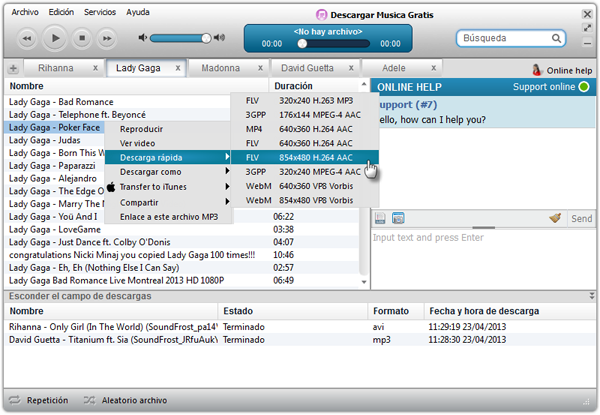Switch to the David Guetta tab
Screen dimensions: 600x415
tap(307, 68)
